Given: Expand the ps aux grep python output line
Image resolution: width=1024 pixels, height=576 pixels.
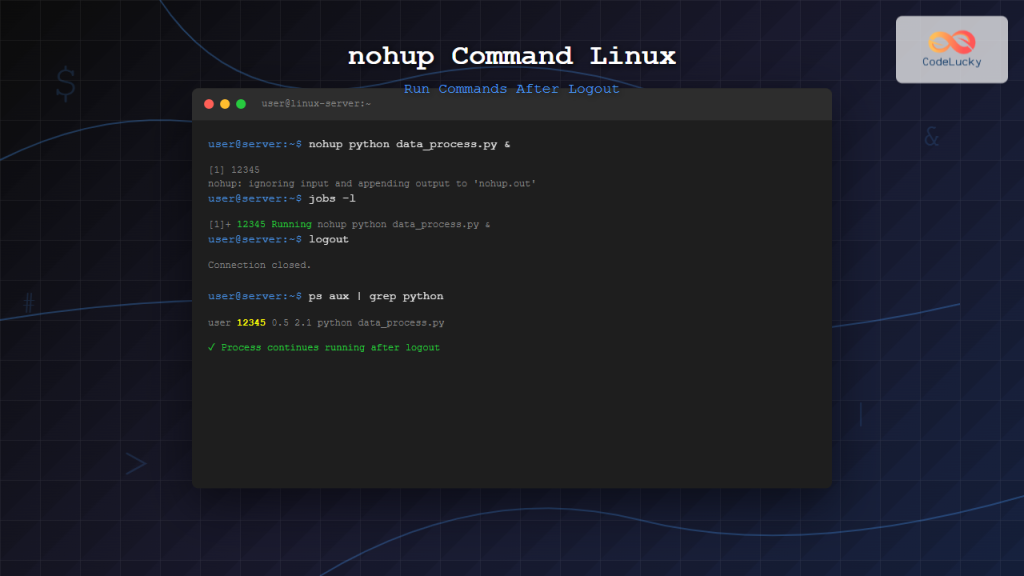Looking at the screenshot, I should (325, 322).
